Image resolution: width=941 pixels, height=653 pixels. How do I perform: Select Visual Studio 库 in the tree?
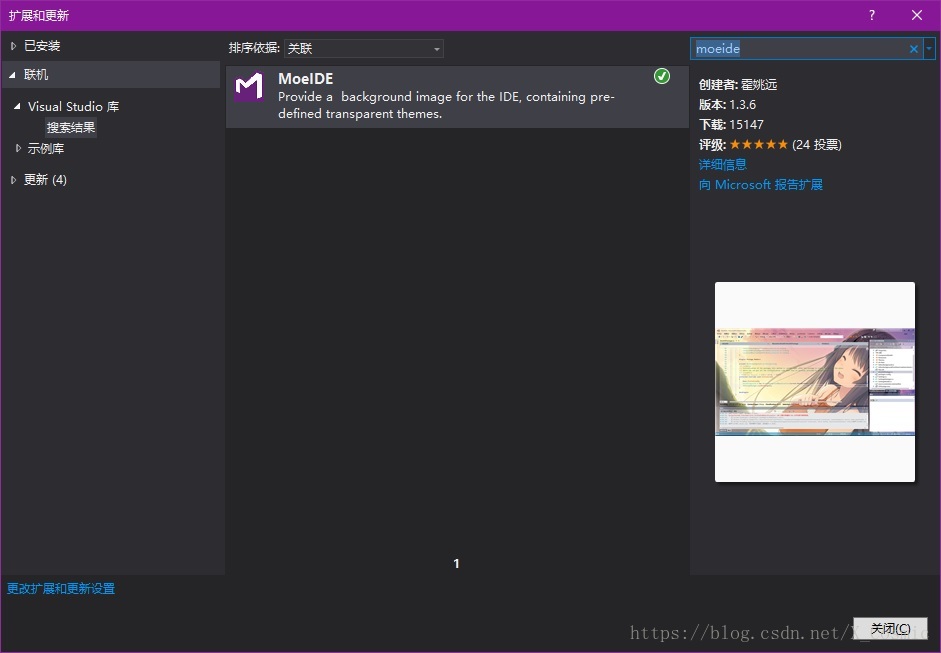coord(73,106)
